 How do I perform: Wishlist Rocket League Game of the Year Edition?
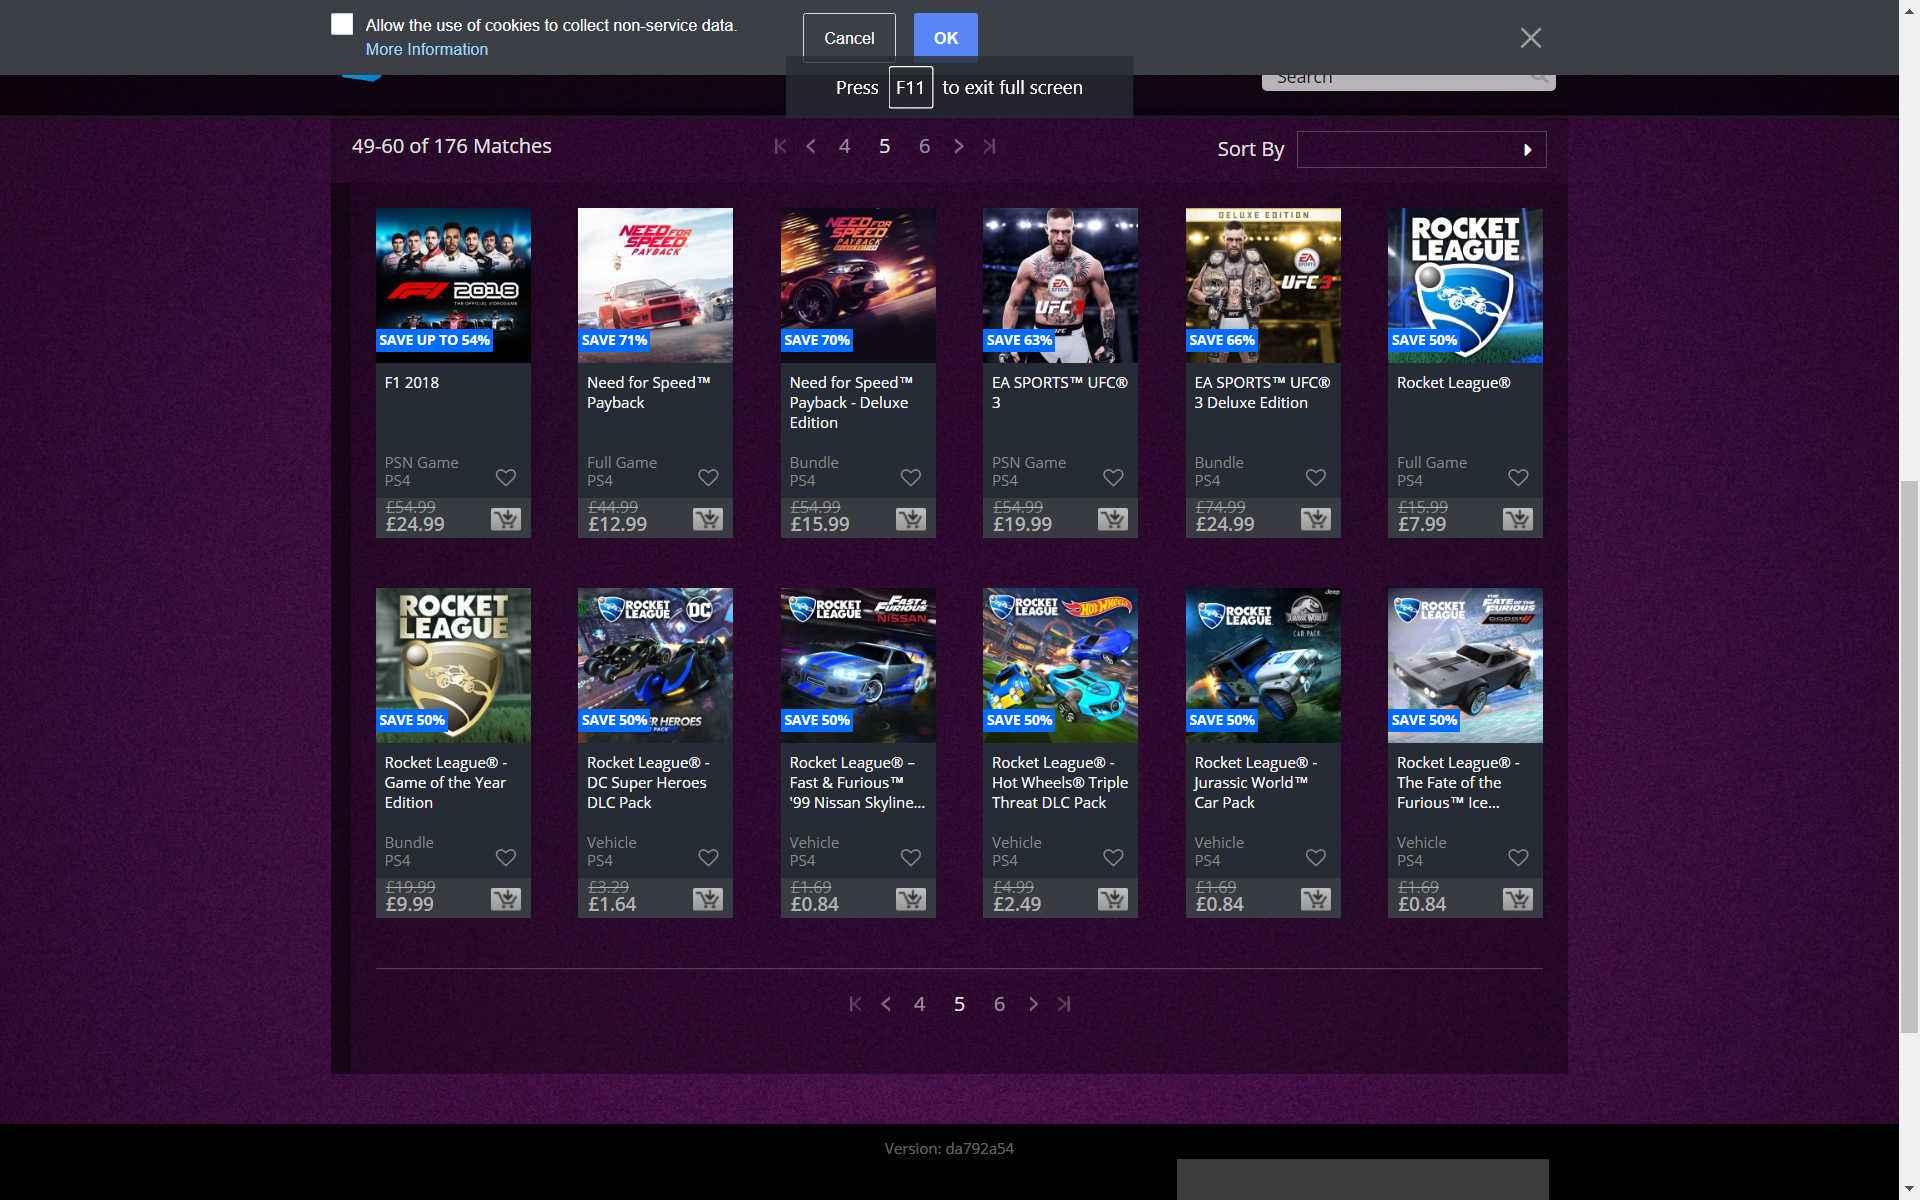click(506, 858)
